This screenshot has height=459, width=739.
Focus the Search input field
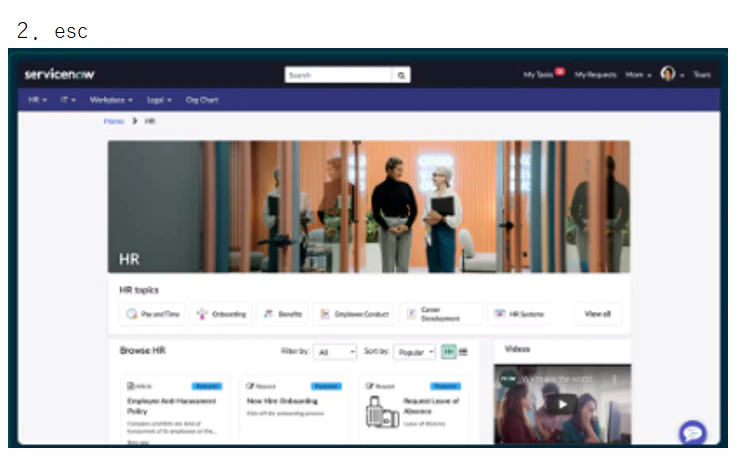click(x=338, y=75)
